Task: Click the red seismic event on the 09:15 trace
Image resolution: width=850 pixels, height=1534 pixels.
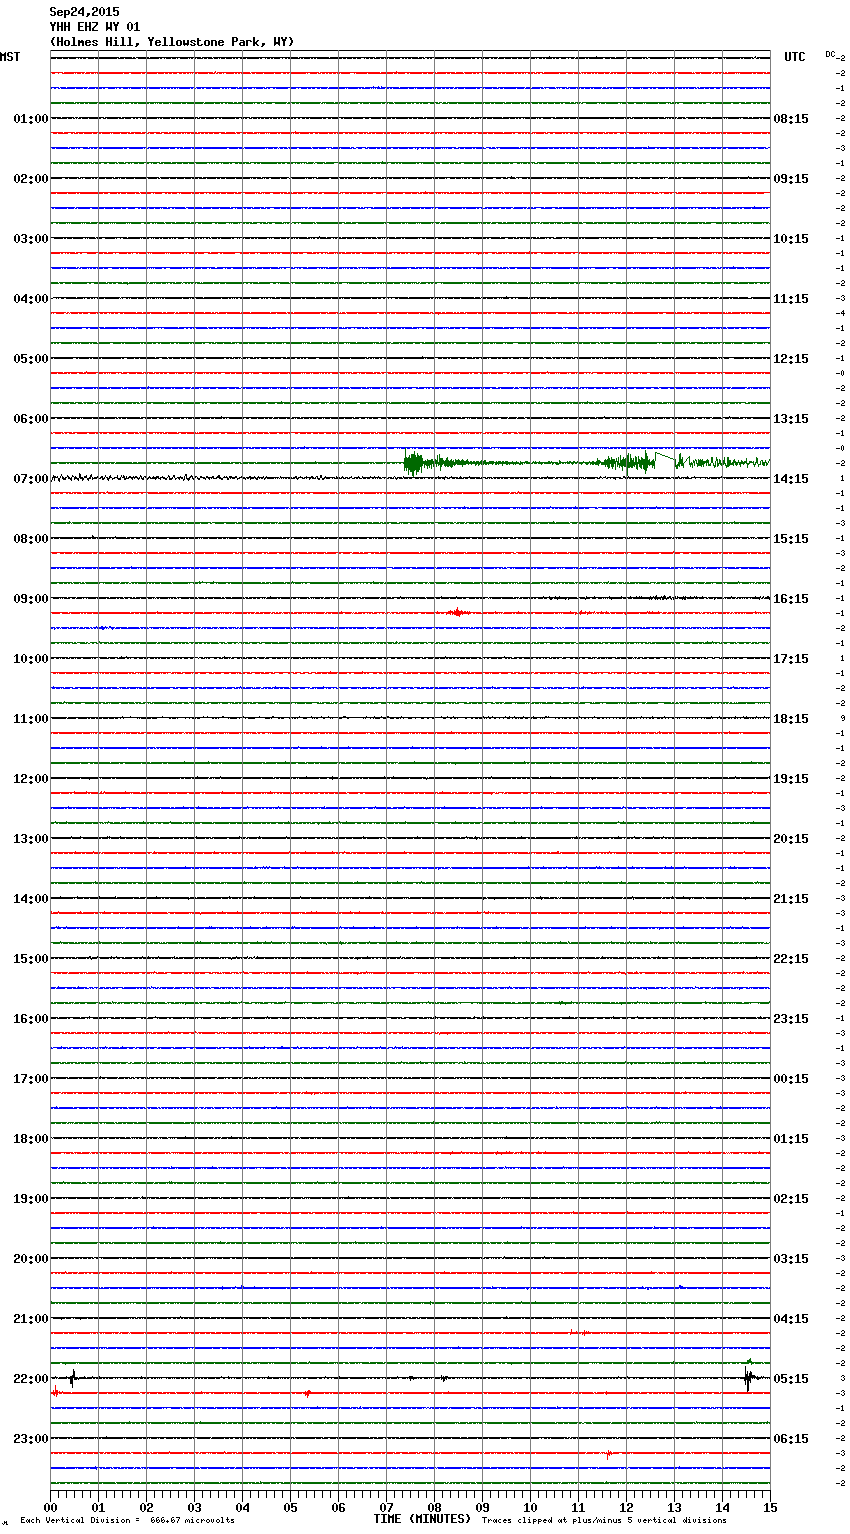Action: point(457,612)
